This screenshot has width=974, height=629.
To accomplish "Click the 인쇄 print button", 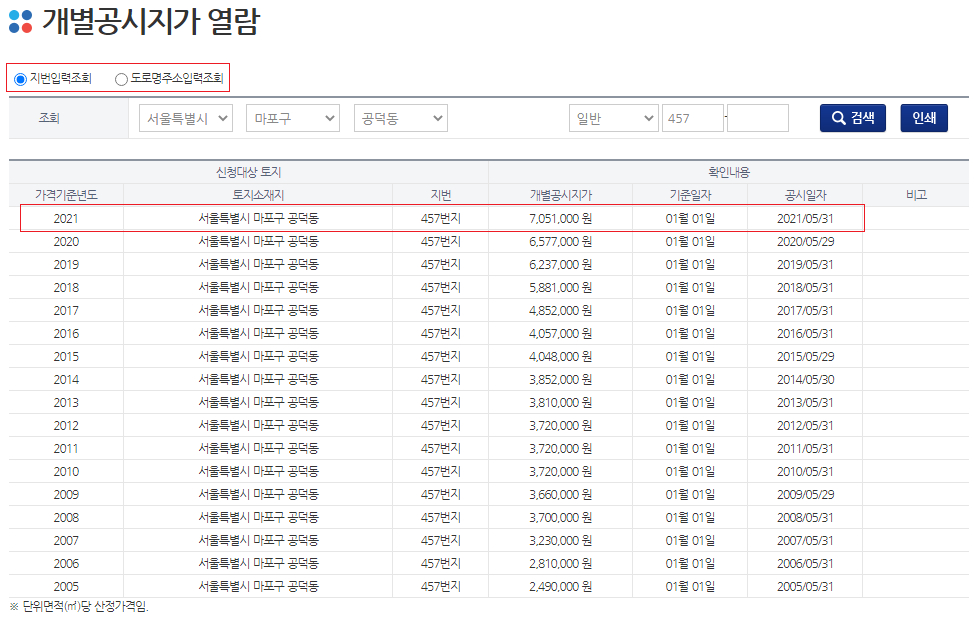I will 924,118.
